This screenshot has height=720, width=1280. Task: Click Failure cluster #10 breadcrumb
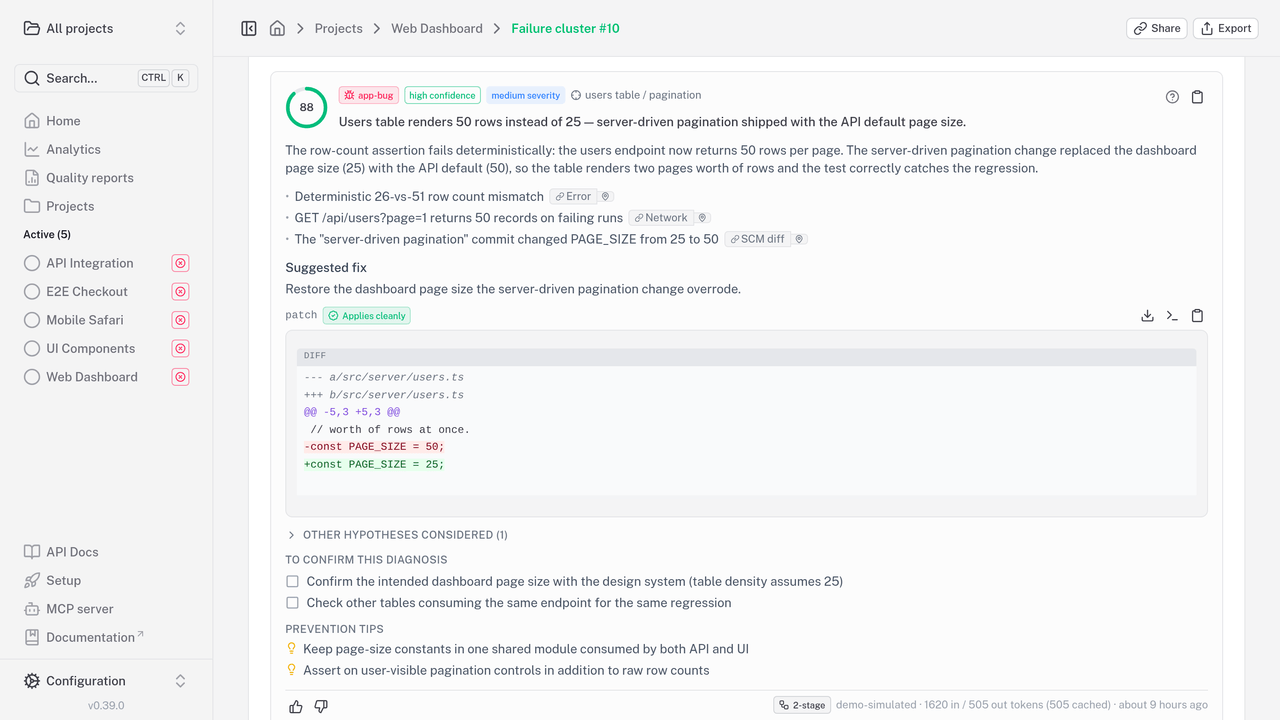565,28
